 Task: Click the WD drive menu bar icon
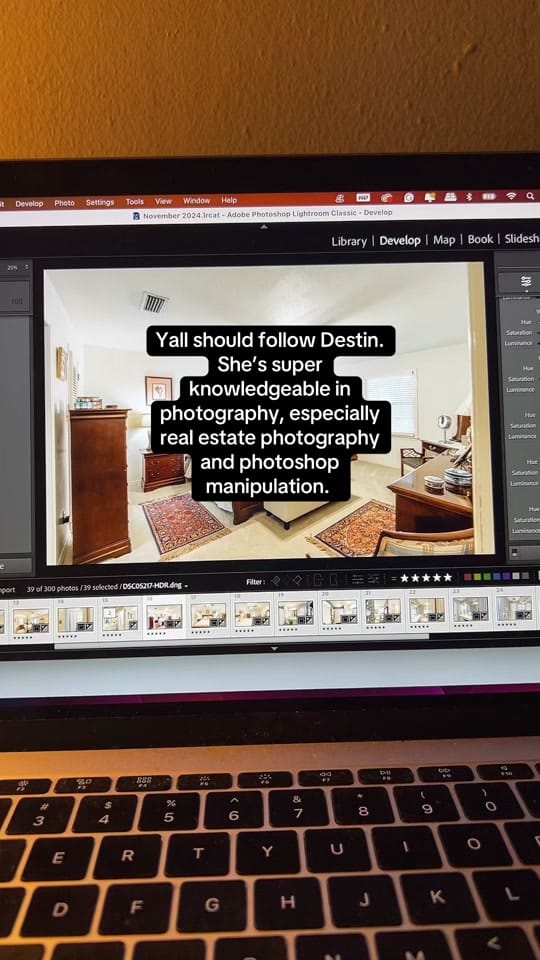[363, 197]
